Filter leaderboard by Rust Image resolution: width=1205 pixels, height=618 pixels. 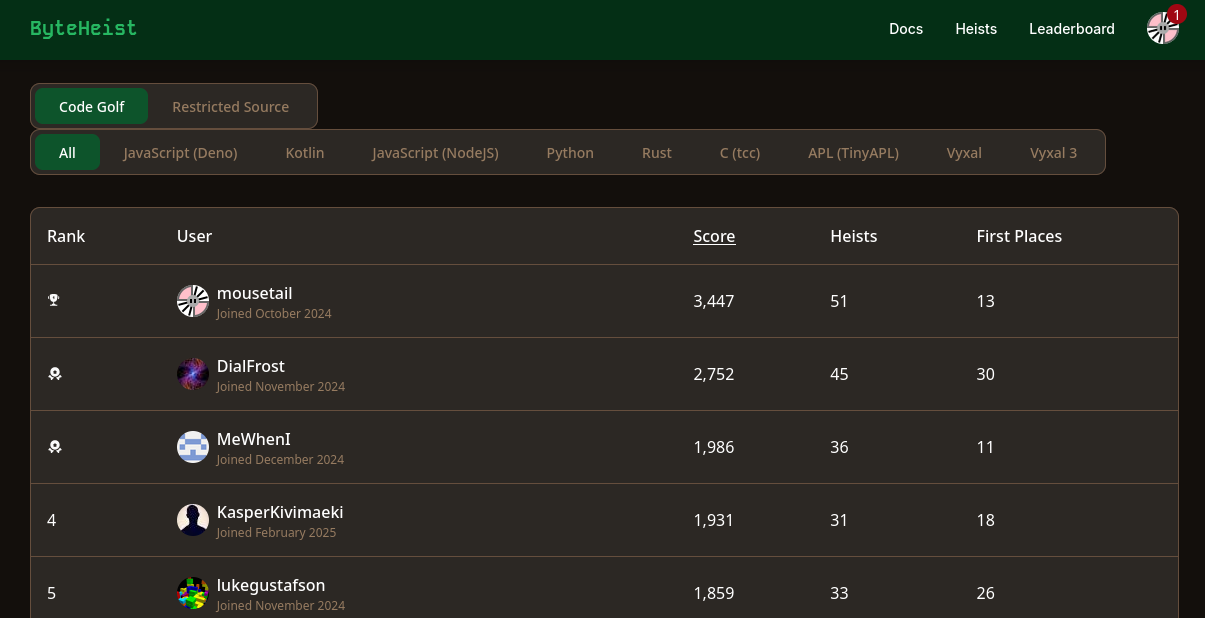(x=656, y=153)
